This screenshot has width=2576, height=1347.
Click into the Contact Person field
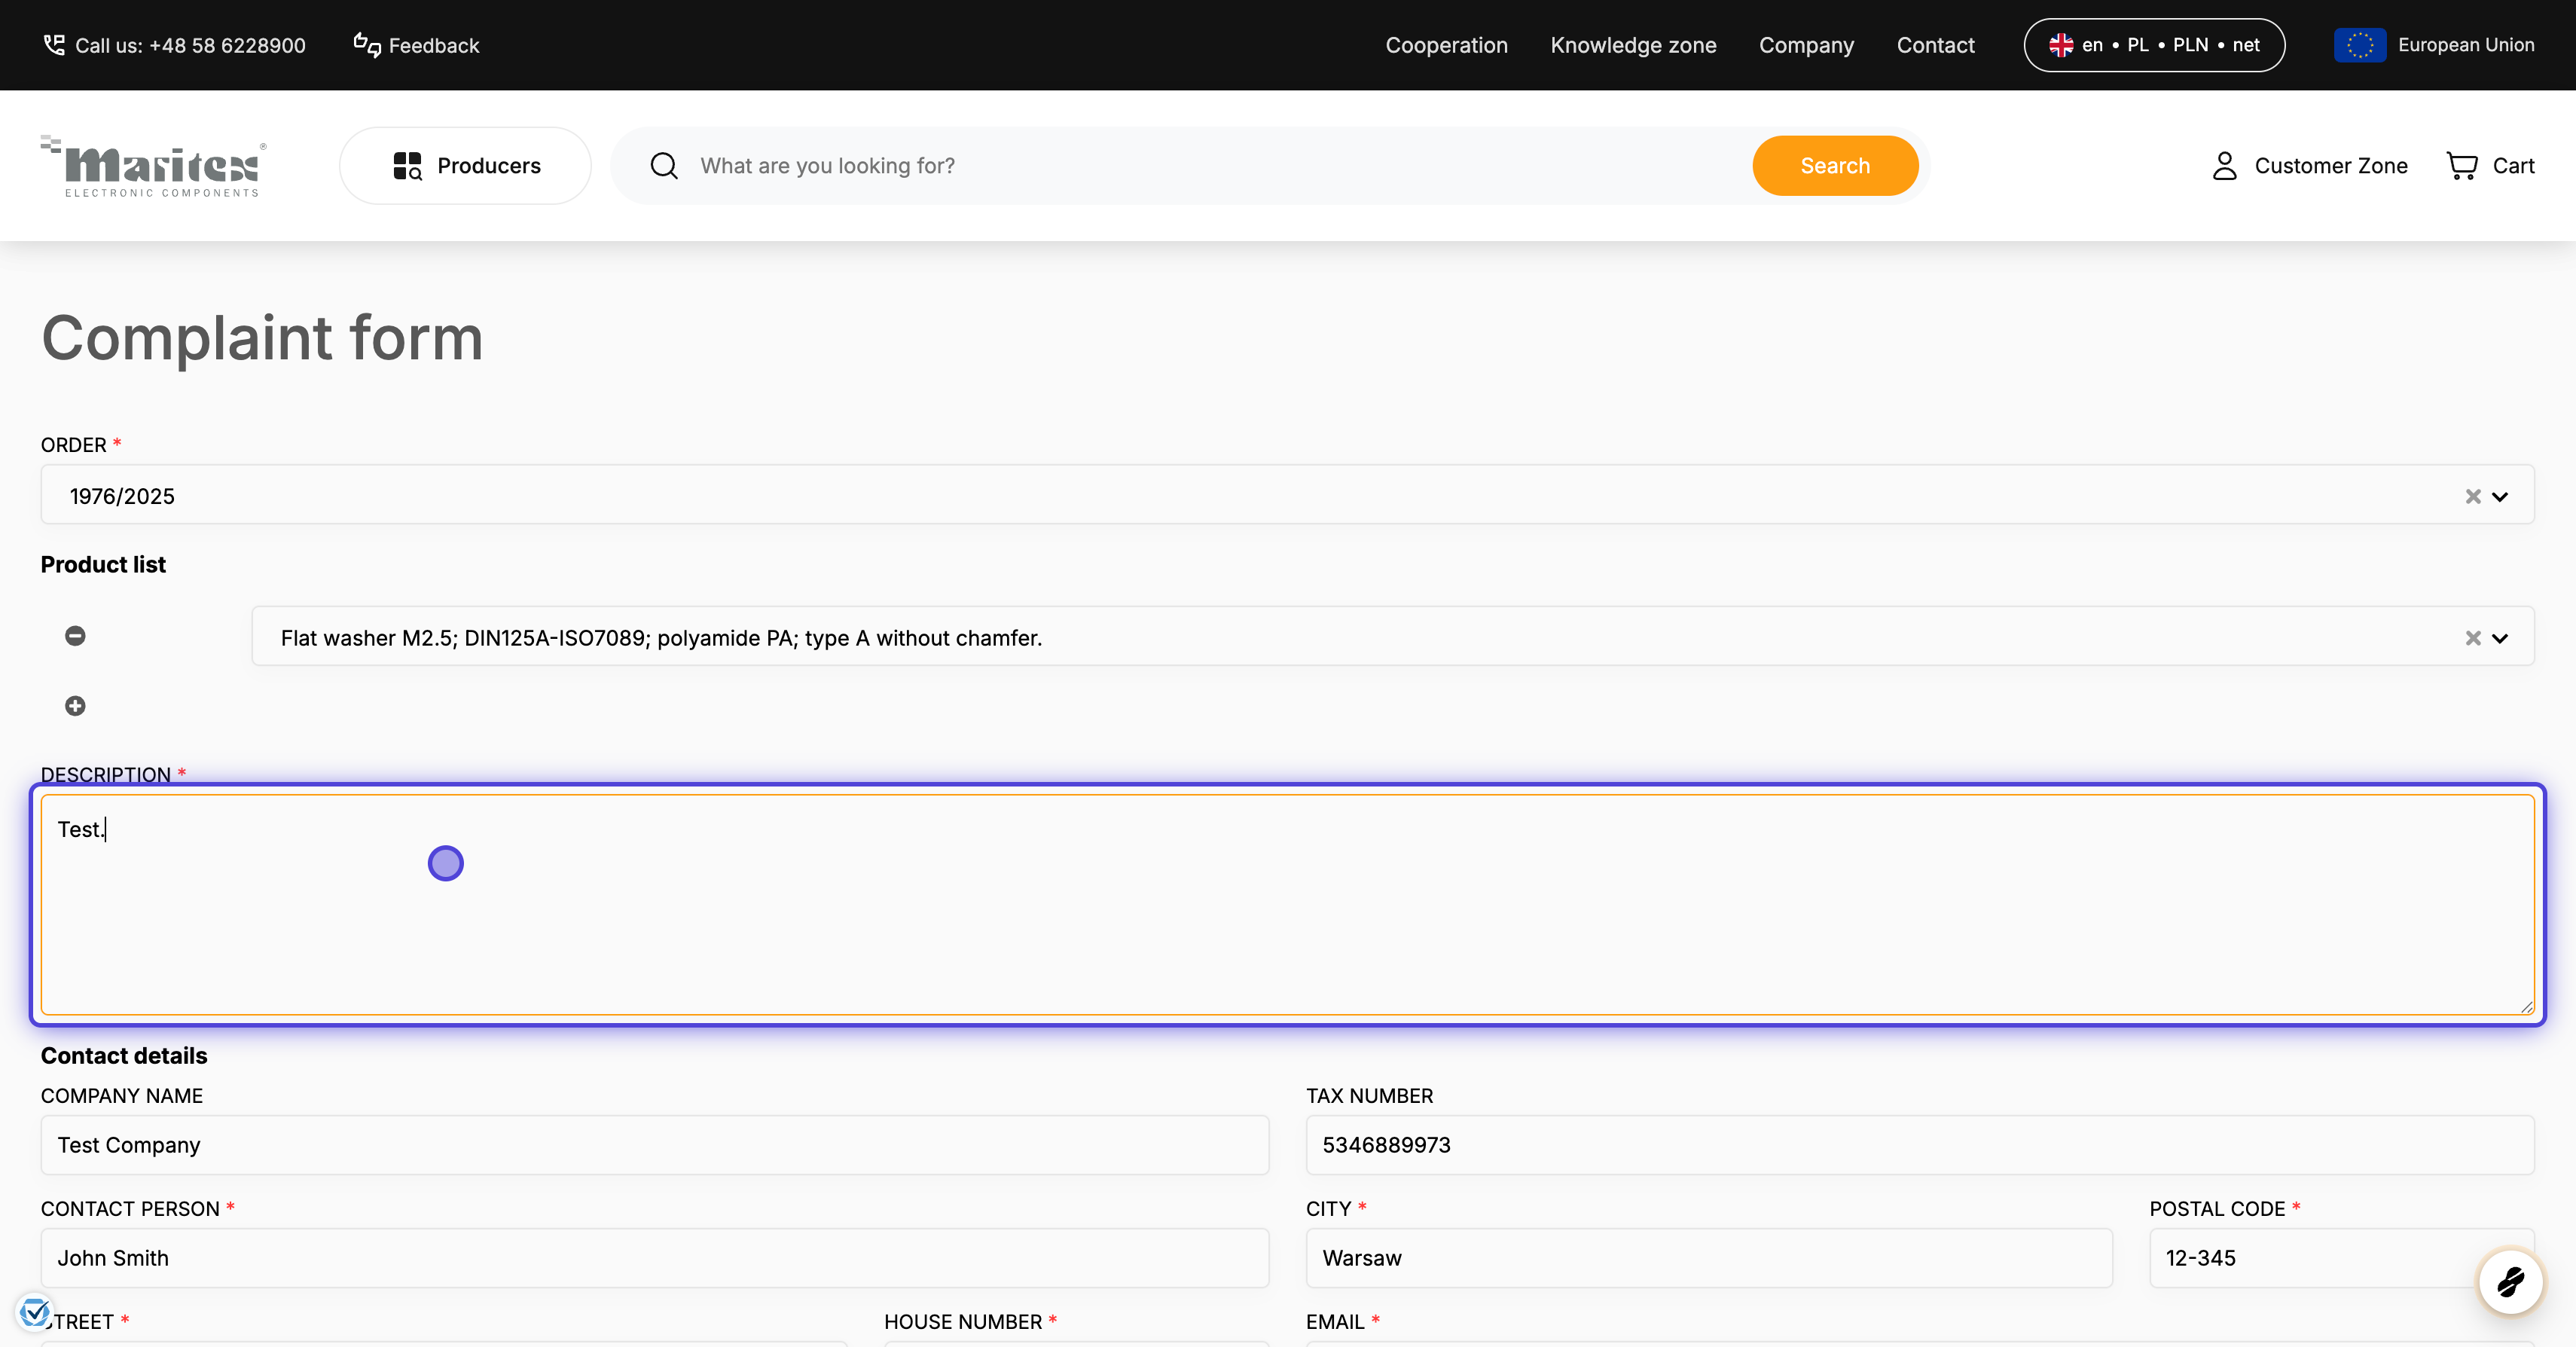pyautogui.click(x=655, y=1258)
